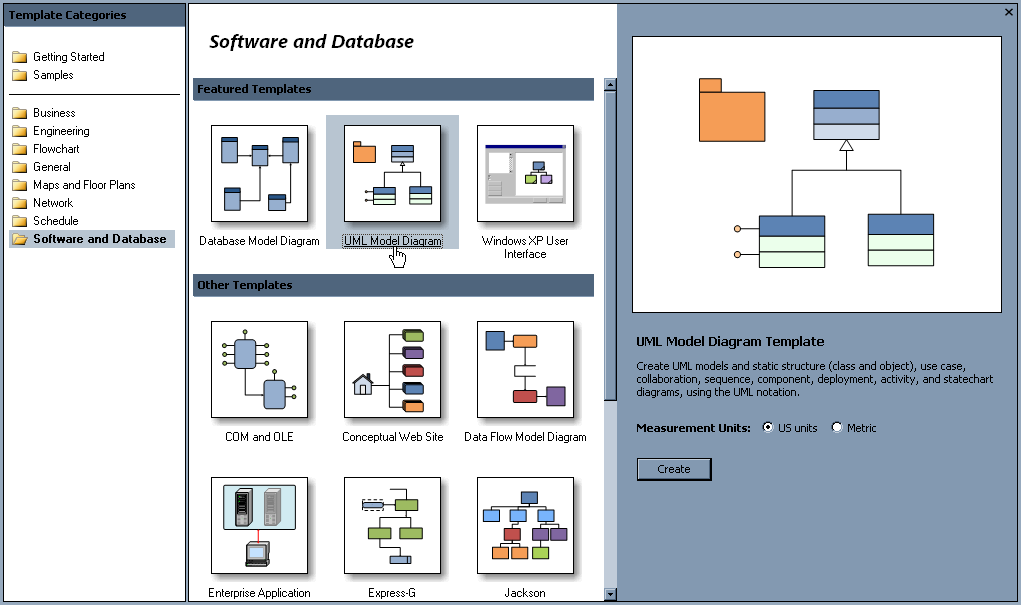
Task: Click the scrollbar down arrow in template list
Action: [610, 594]
